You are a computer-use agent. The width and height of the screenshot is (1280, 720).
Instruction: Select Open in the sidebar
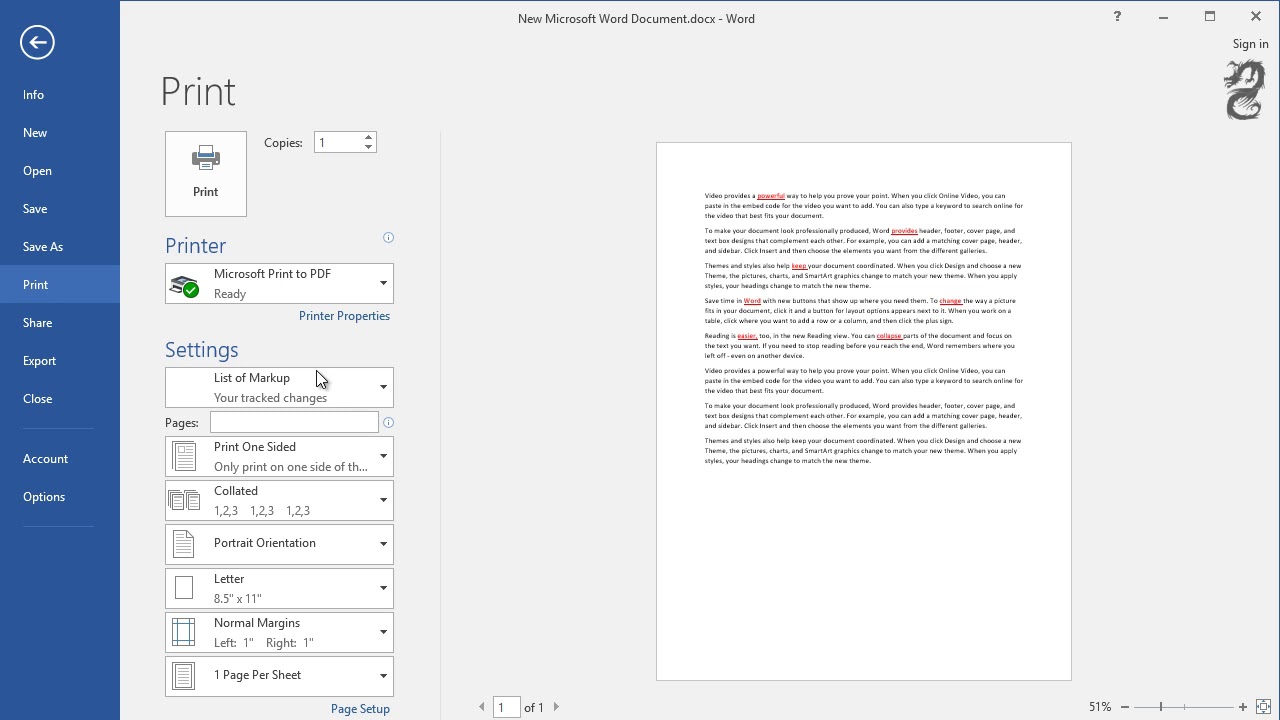[60, 171]
